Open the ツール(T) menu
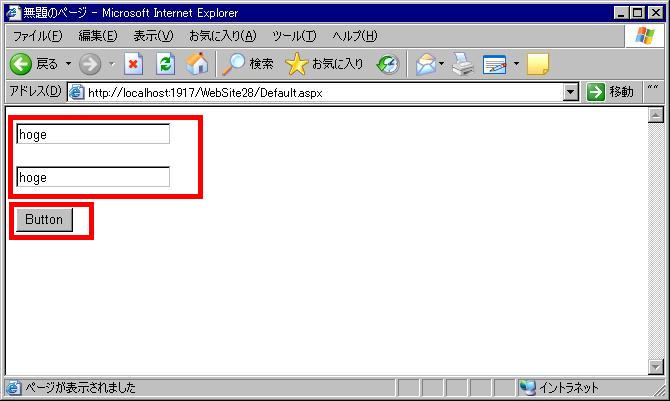670x401 pixels. [x=294, y=36]
